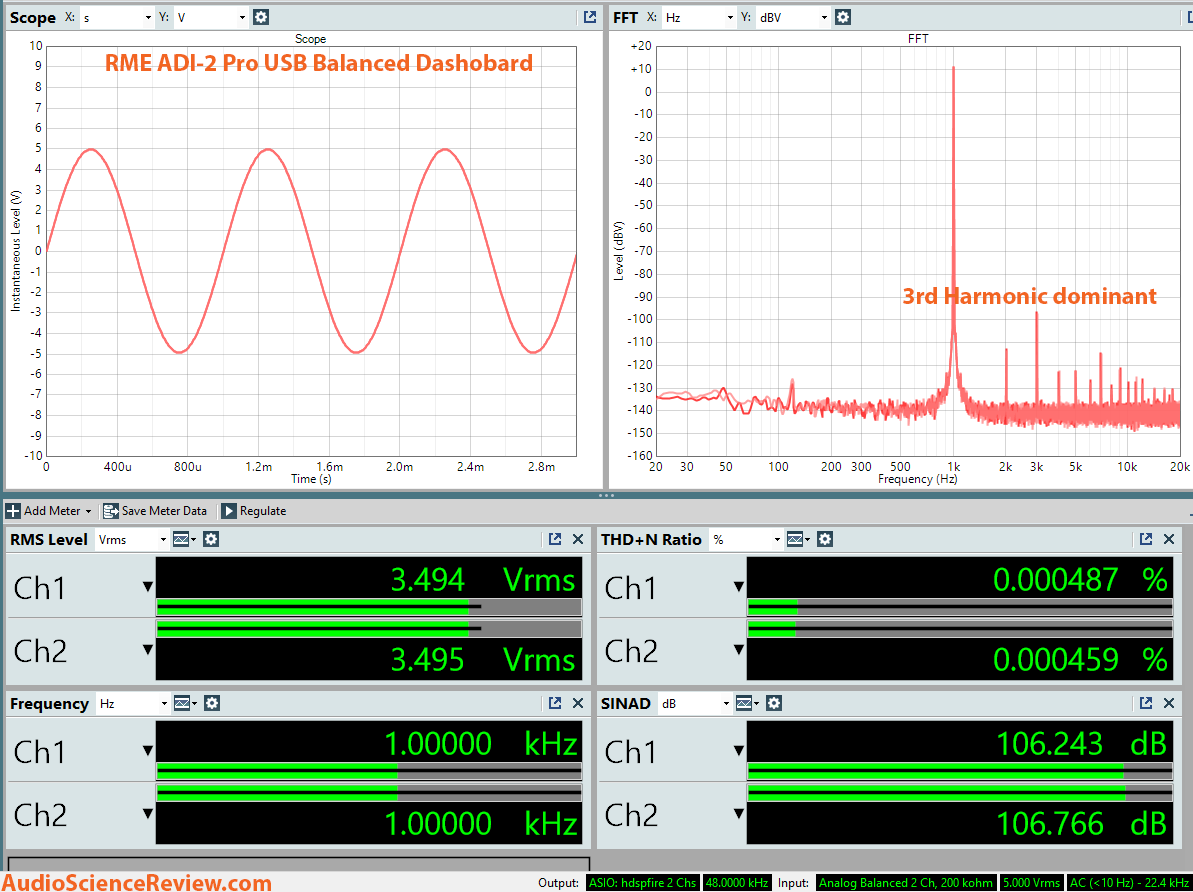Click the 106.243 dB SINAD reading
The height and width of the screenshot is (892, 1193).
[x=1081, y=744]
